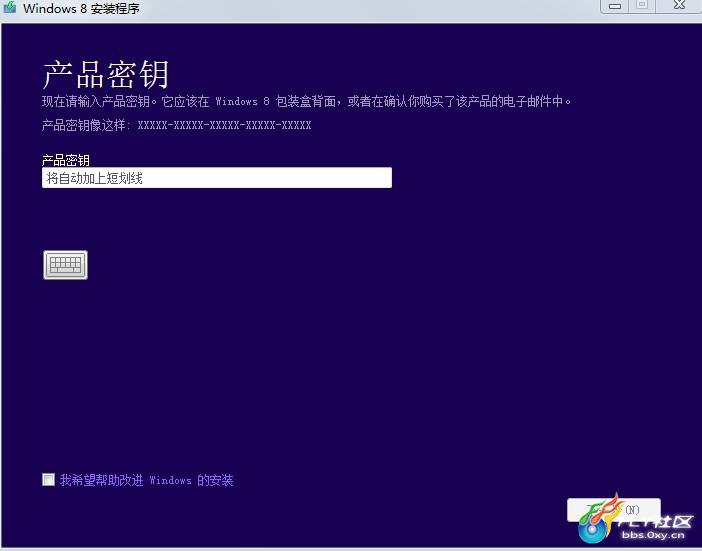Click the instruction text 现在请输入产品密钥
This screenshot has height=551, width=702.
point(96,102)
